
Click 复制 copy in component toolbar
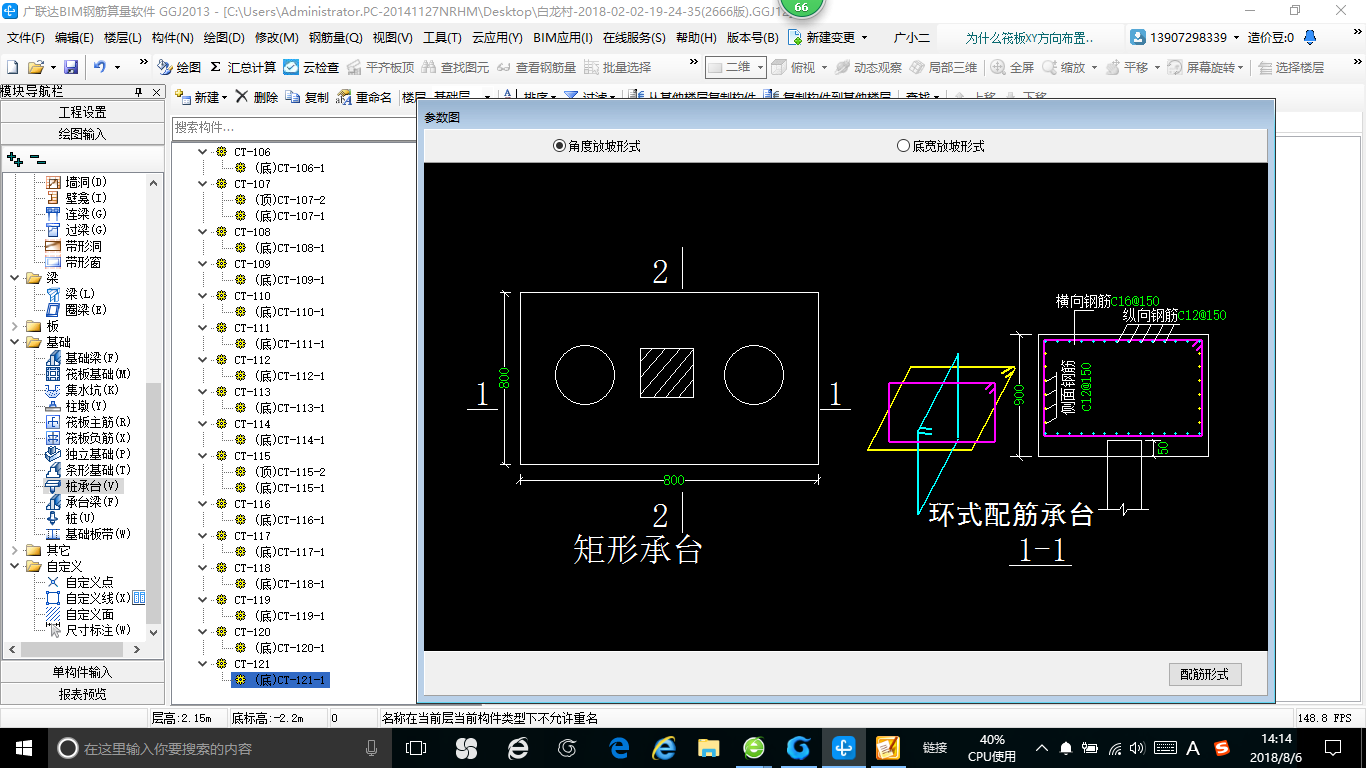pos(307,97)
